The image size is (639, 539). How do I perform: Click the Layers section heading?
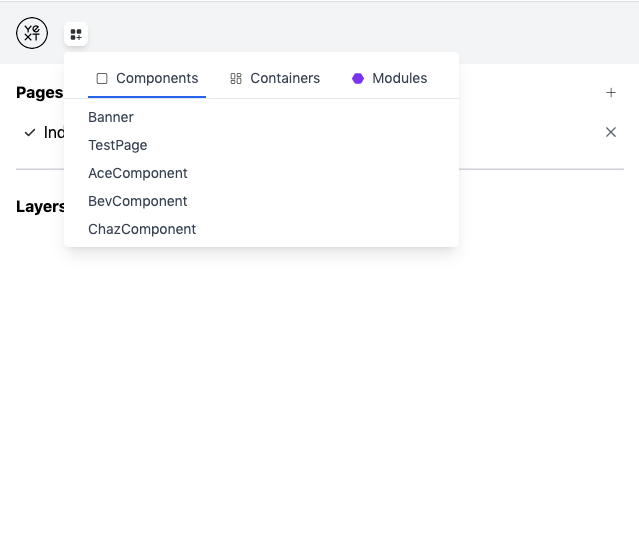(40, 207)
